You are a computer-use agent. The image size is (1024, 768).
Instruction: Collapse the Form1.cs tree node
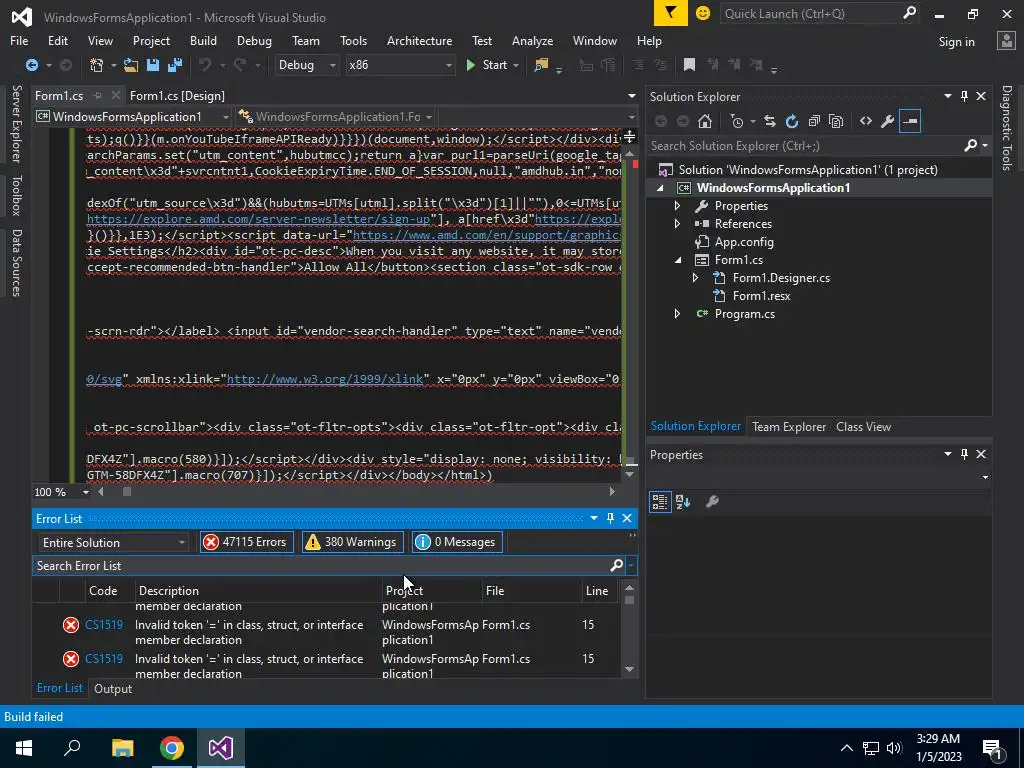pyautogui.click(x=677, y=260)
